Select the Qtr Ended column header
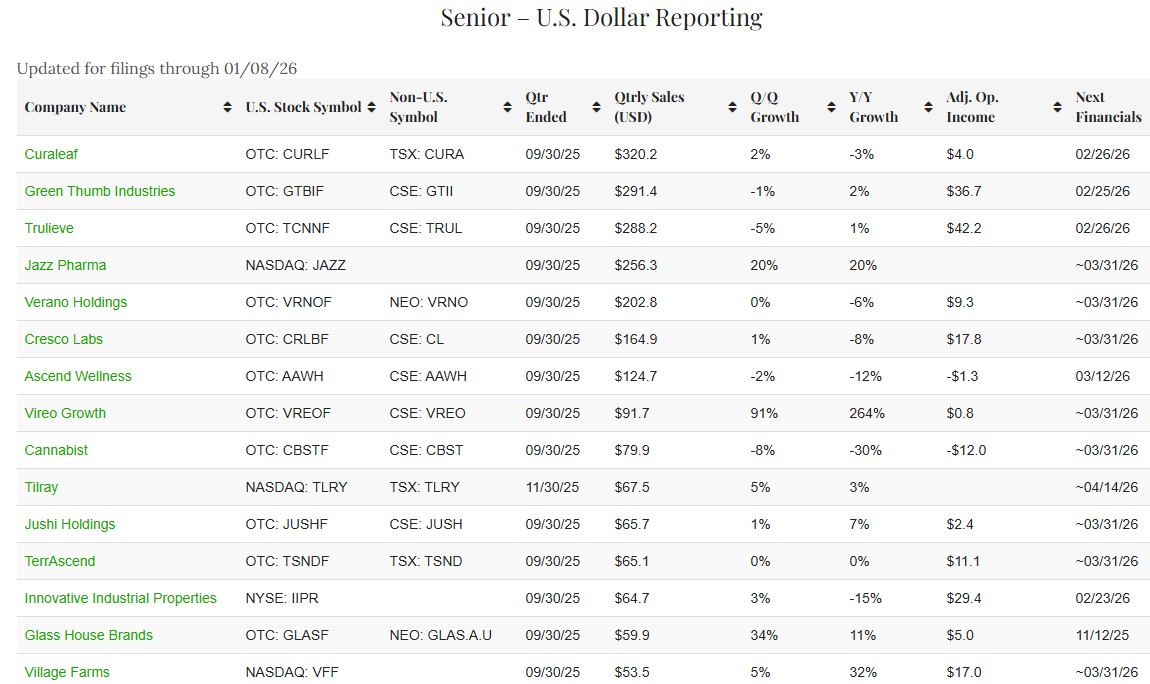1150x684 pixels. pyautogui.click(x=546, y=107)
